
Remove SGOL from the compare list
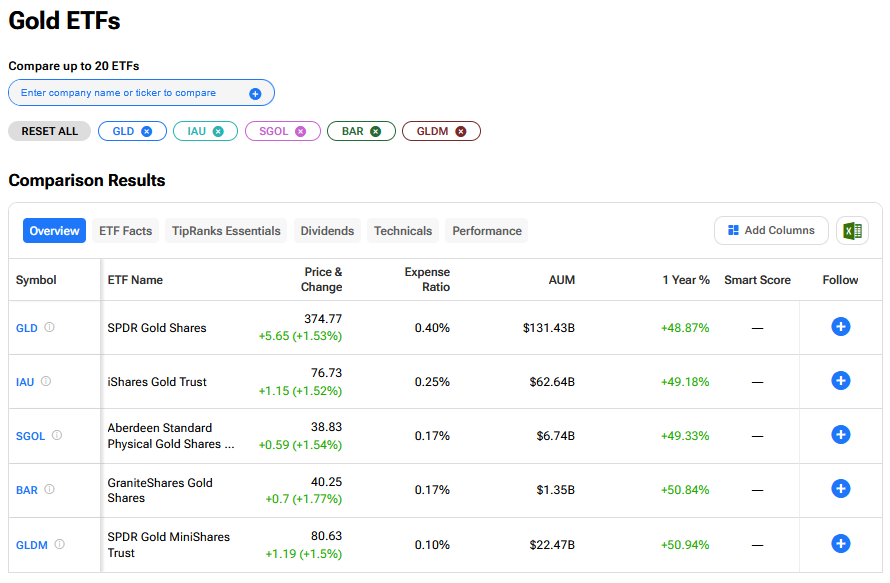point(301,131)
